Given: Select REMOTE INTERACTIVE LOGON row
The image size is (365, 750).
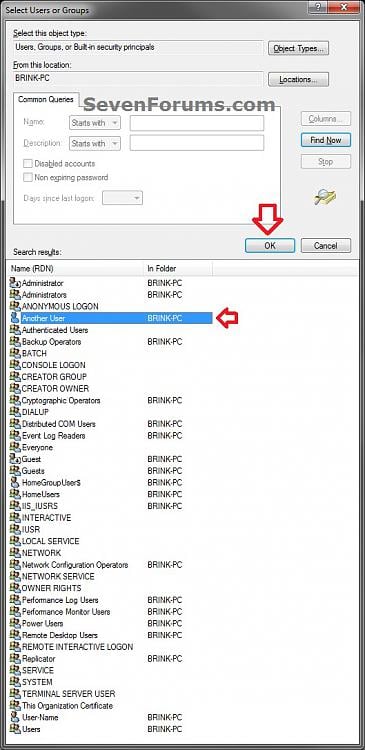Looking at the screenshot, I should click(x=110, y=647).
